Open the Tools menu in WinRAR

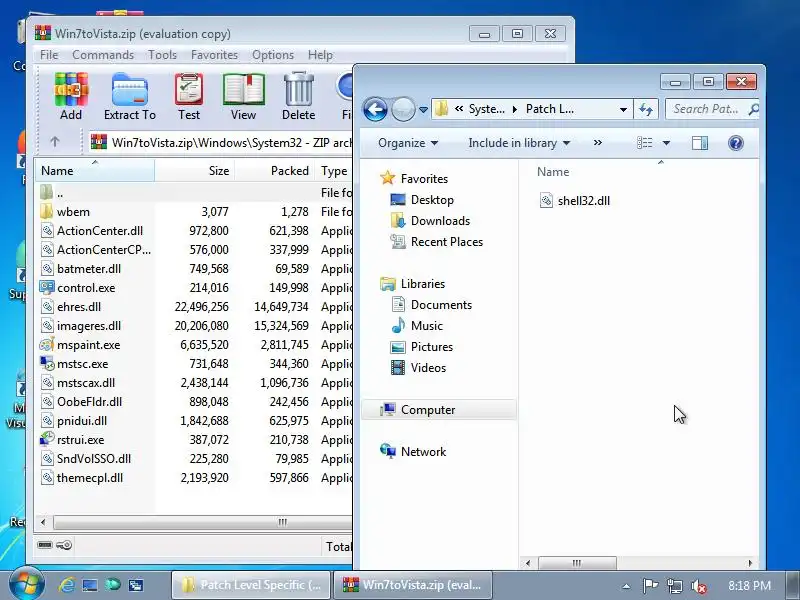tap(162, 55)
